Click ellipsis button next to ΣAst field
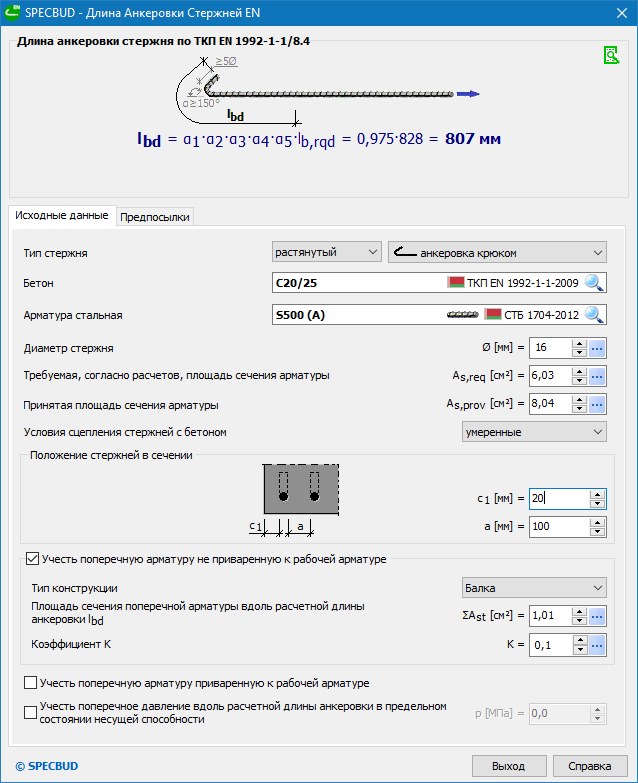 (x=598, y=616)
